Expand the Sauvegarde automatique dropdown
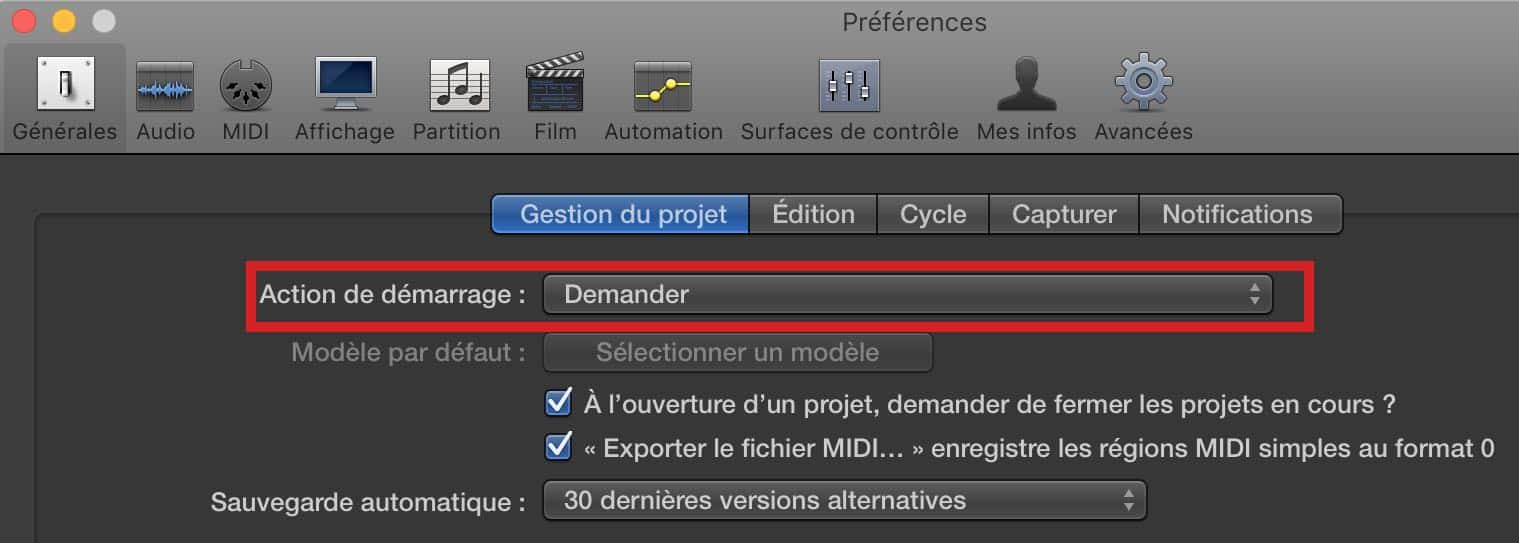This screenshot has height=543, width=1519. 844,500
